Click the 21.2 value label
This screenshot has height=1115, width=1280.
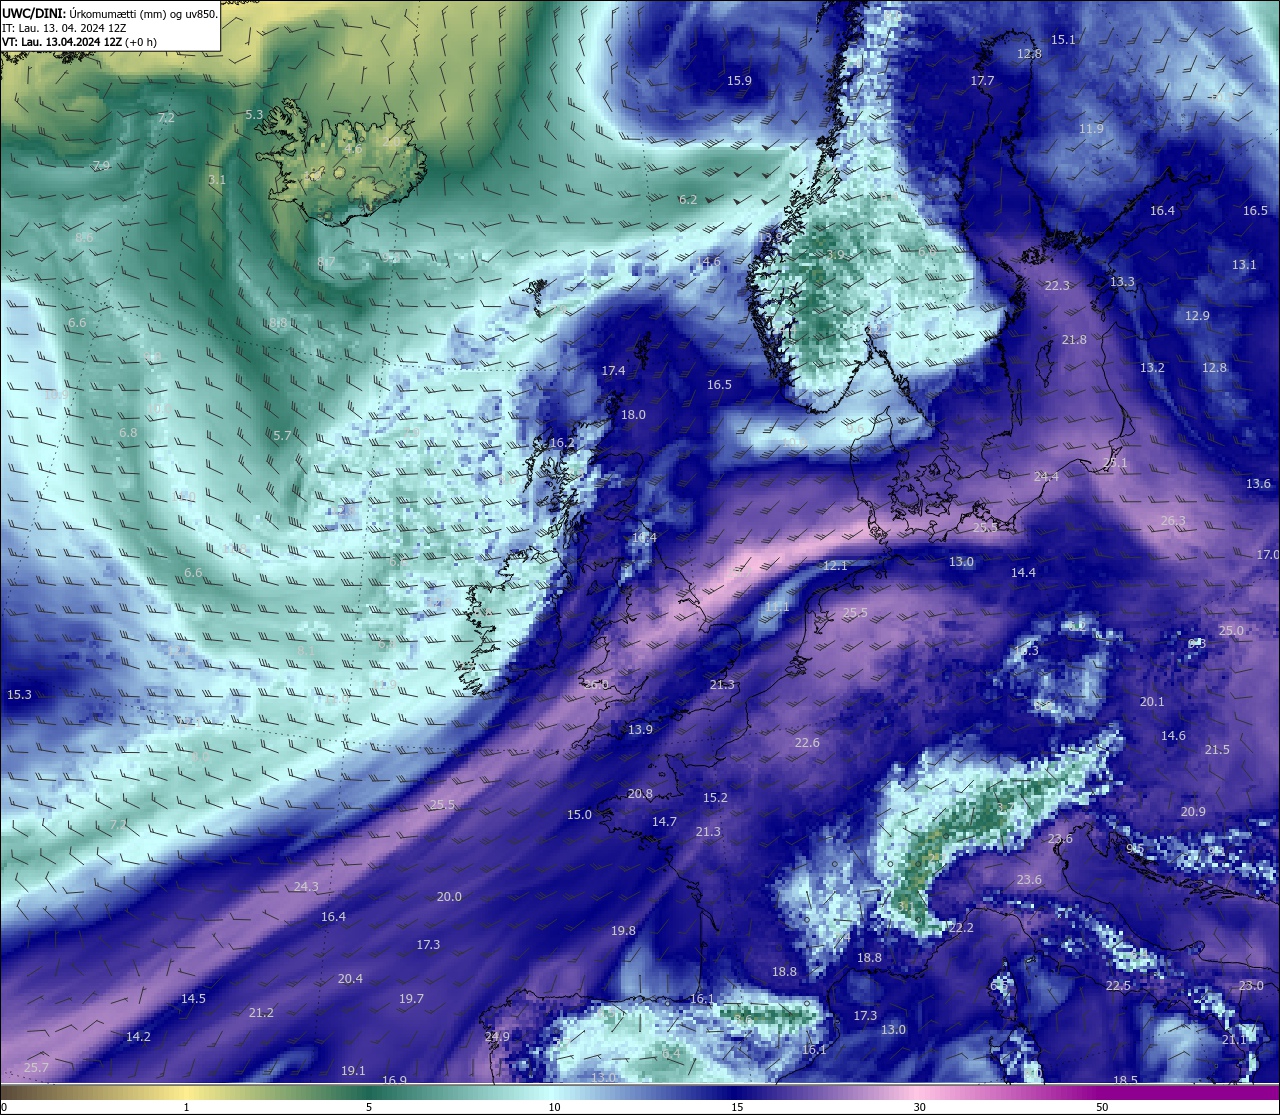(261, 1013)
